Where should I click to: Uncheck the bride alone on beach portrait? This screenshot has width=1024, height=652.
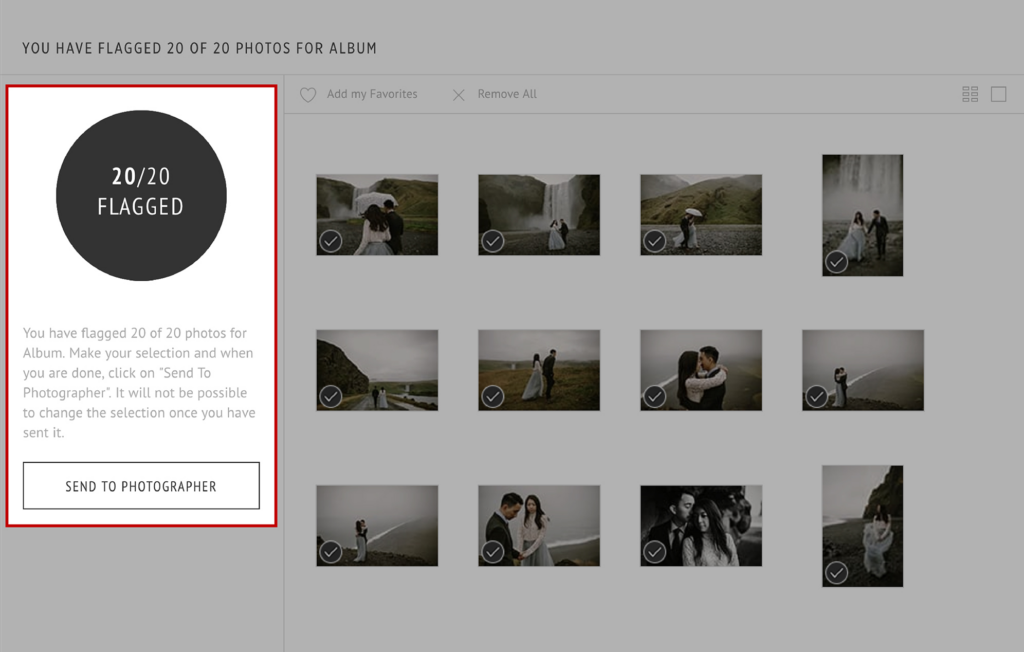click(x=836, y=573)
